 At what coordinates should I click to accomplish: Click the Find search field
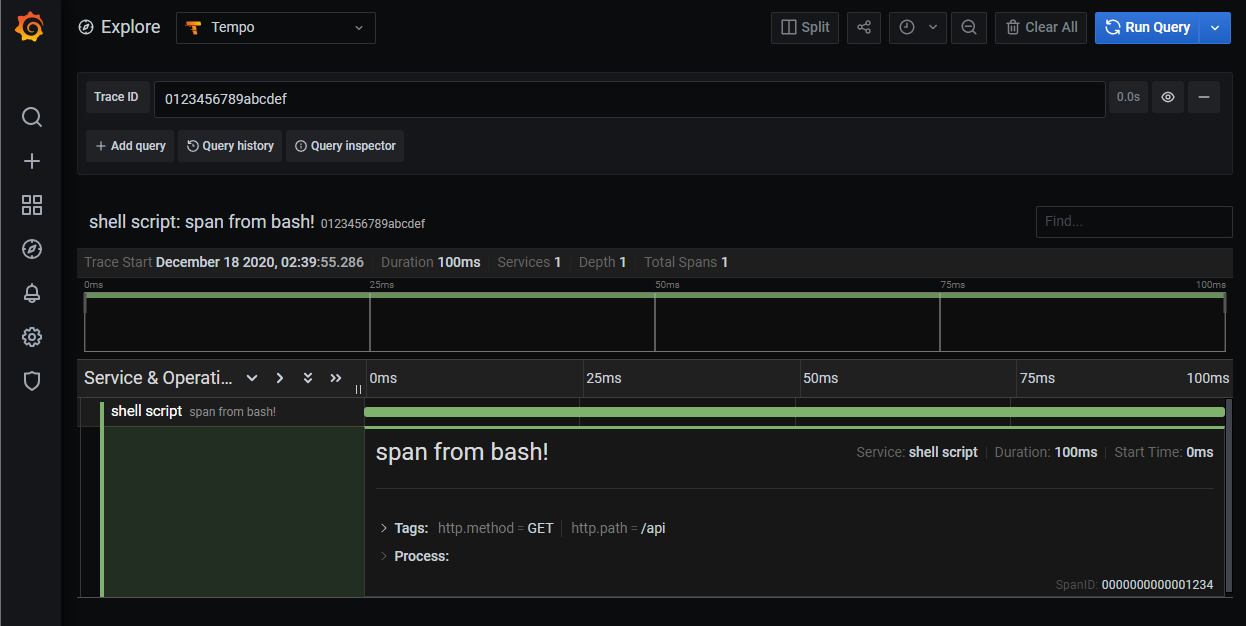tap(1134, 221)
